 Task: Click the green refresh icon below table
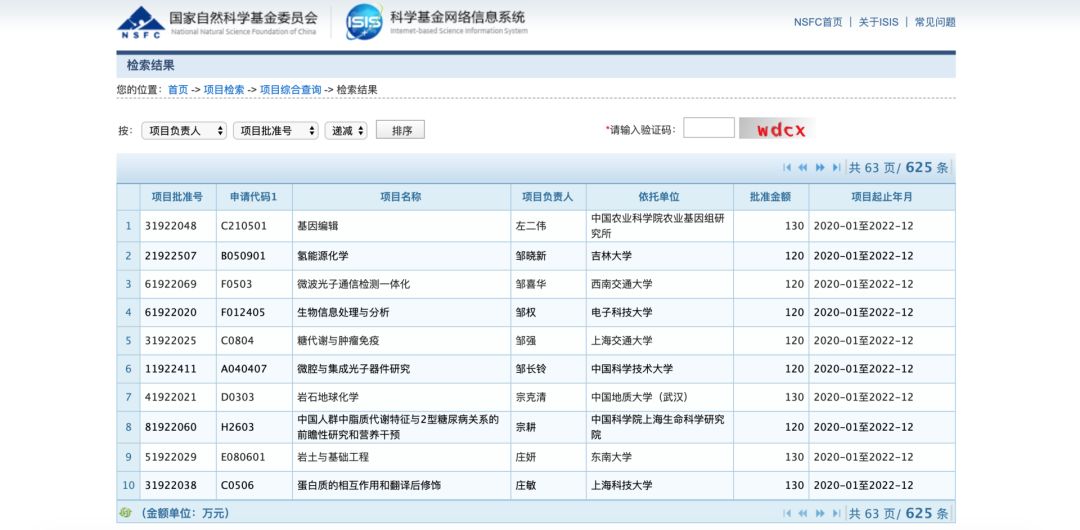click(x=125, y=513)
